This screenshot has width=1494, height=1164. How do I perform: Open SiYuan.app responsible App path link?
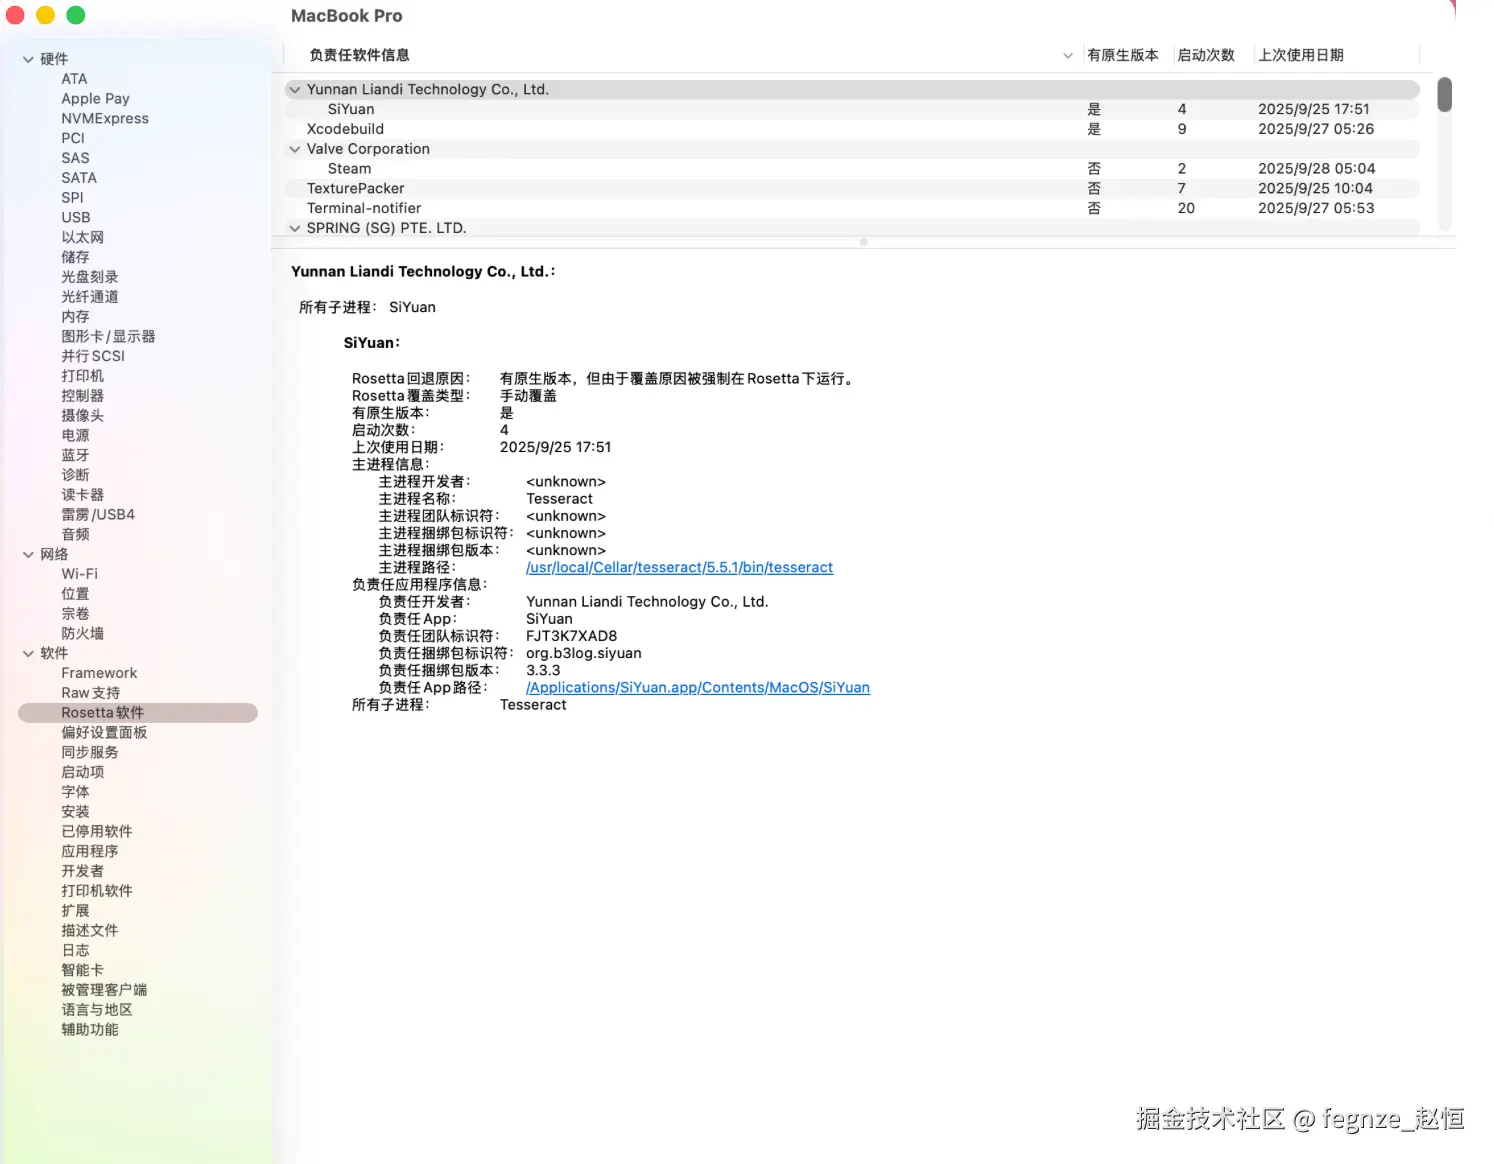click(x=698, y=687)
